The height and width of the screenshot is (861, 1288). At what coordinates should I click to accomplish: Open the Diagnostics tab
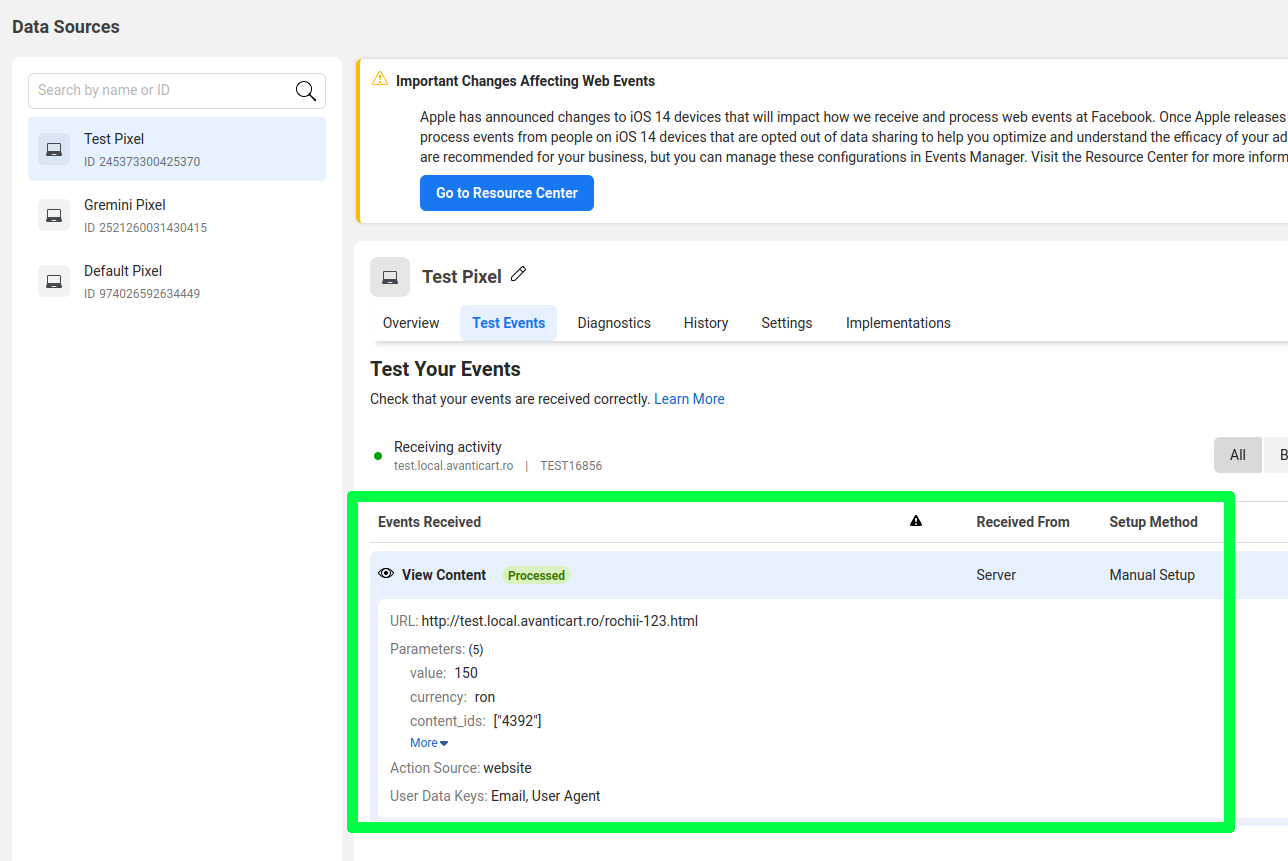(x=614, y=323)
